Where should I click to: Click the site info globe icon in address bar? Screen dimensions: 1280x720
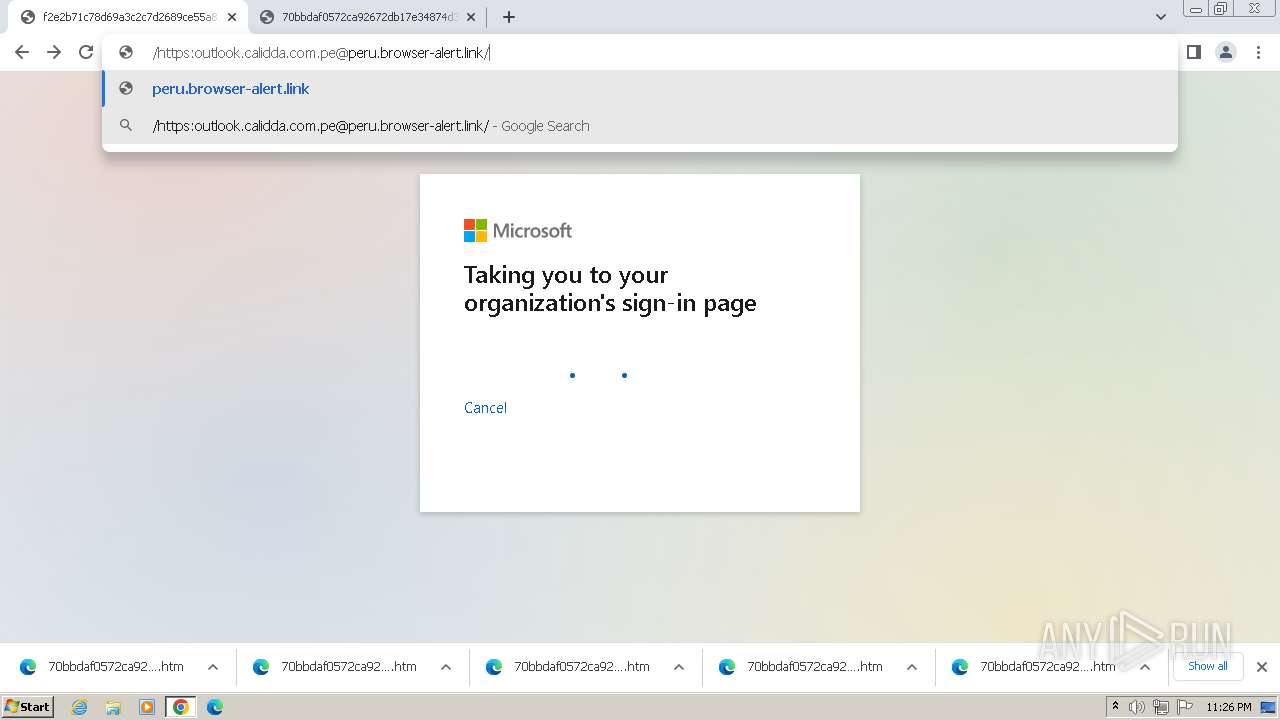click(126, 53)
